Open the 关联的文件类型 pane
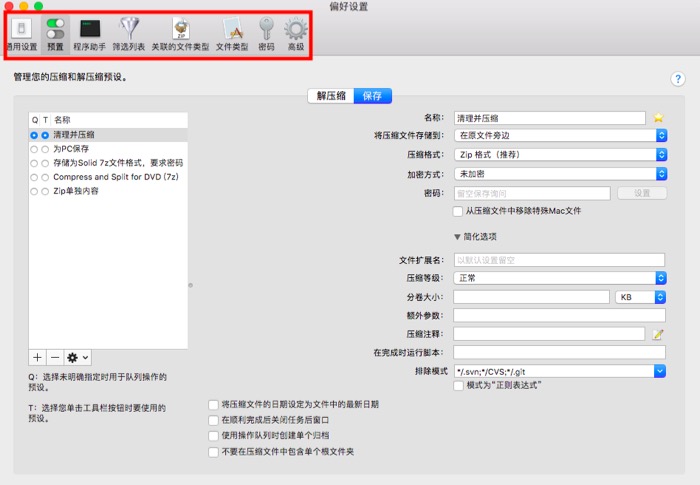700x485 pixels. point(180,34)
